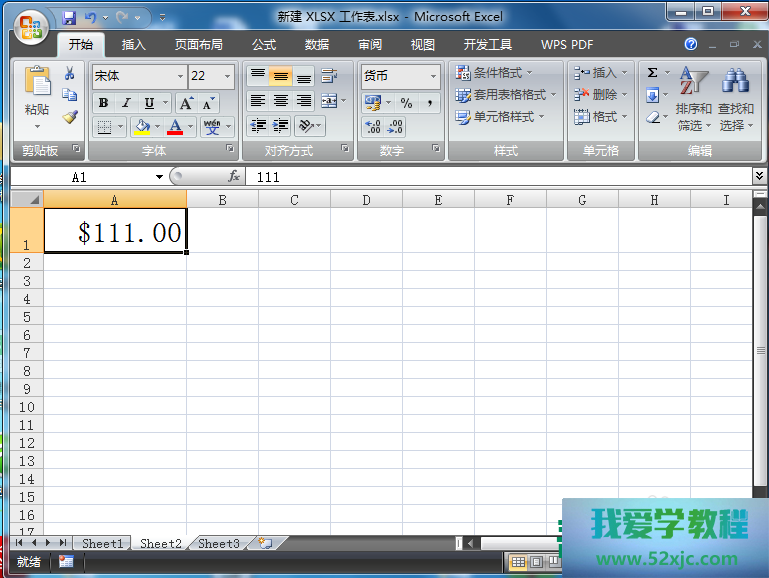Toggle Italic formatting
This screenshot has height=578, width=769.
126,103
